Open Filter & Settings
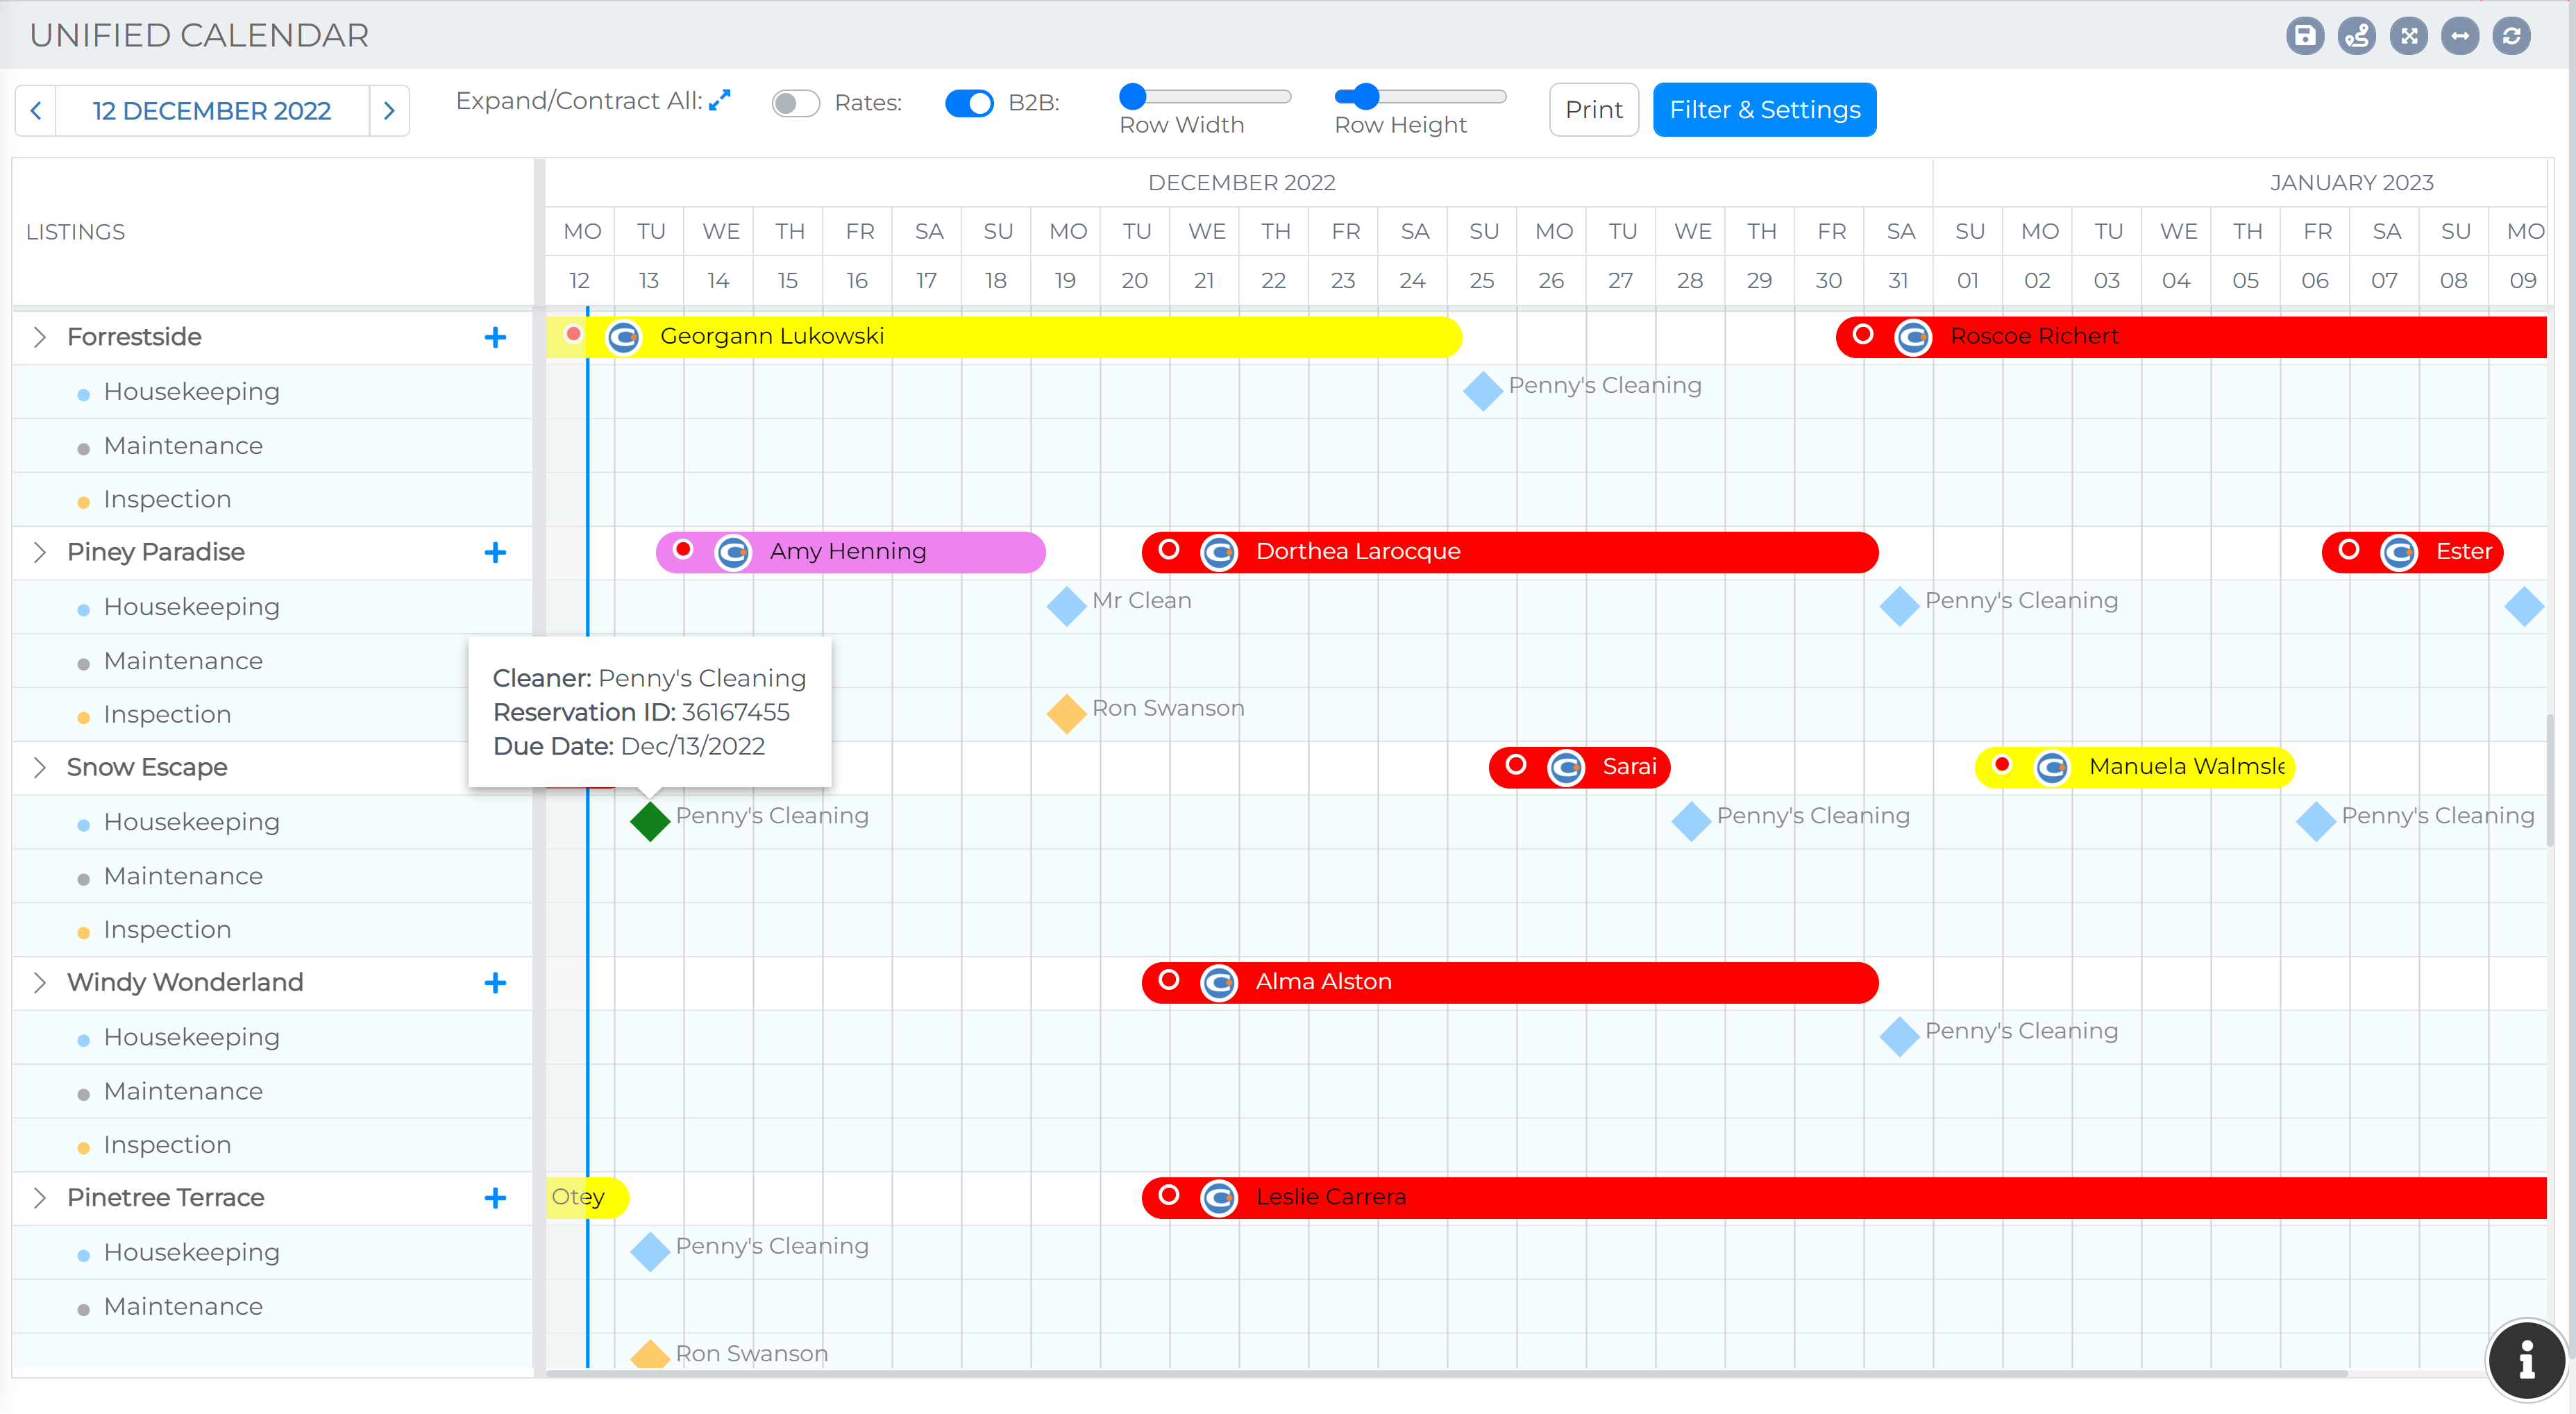 coord(1764,110)
